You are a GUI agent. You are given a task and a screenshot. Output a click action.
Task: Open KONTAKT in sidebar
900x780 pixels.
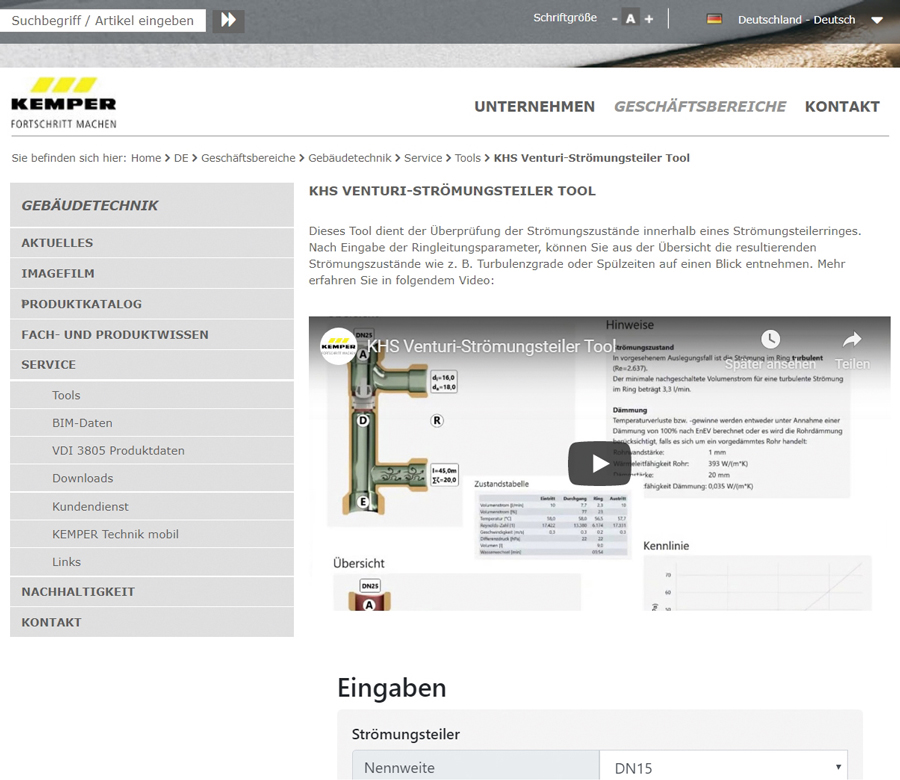click(x=152, y=622)
